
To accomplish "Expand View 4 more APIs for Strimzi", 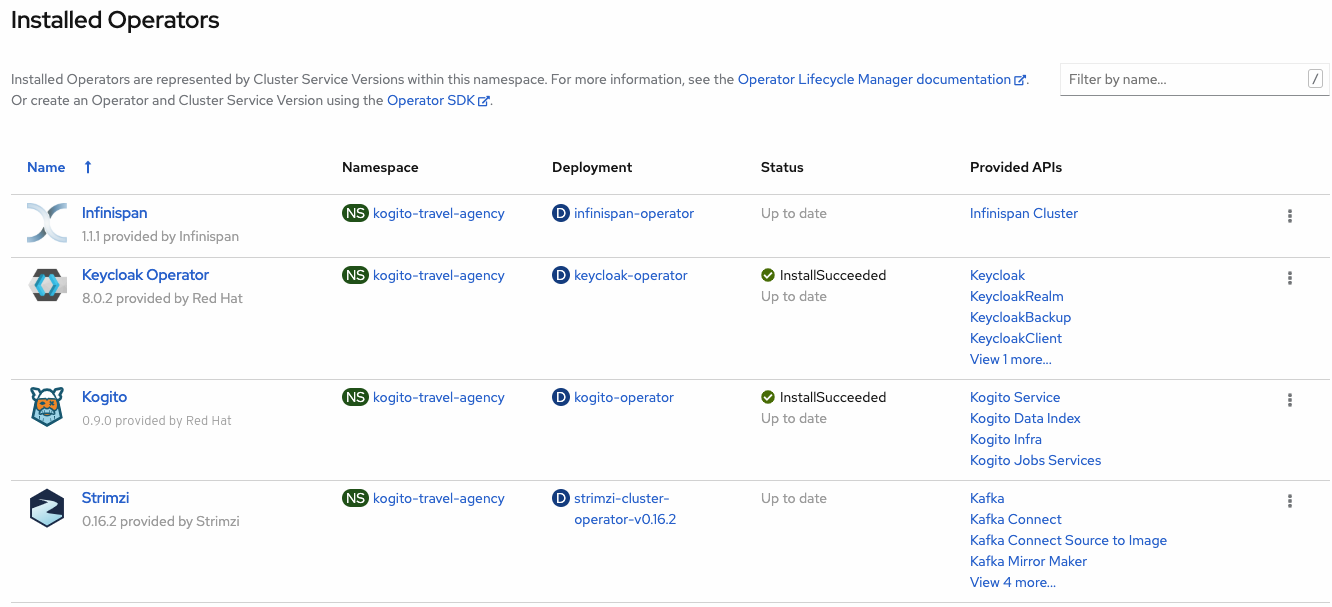I will pyautogui.click(x=1012, y=582).
